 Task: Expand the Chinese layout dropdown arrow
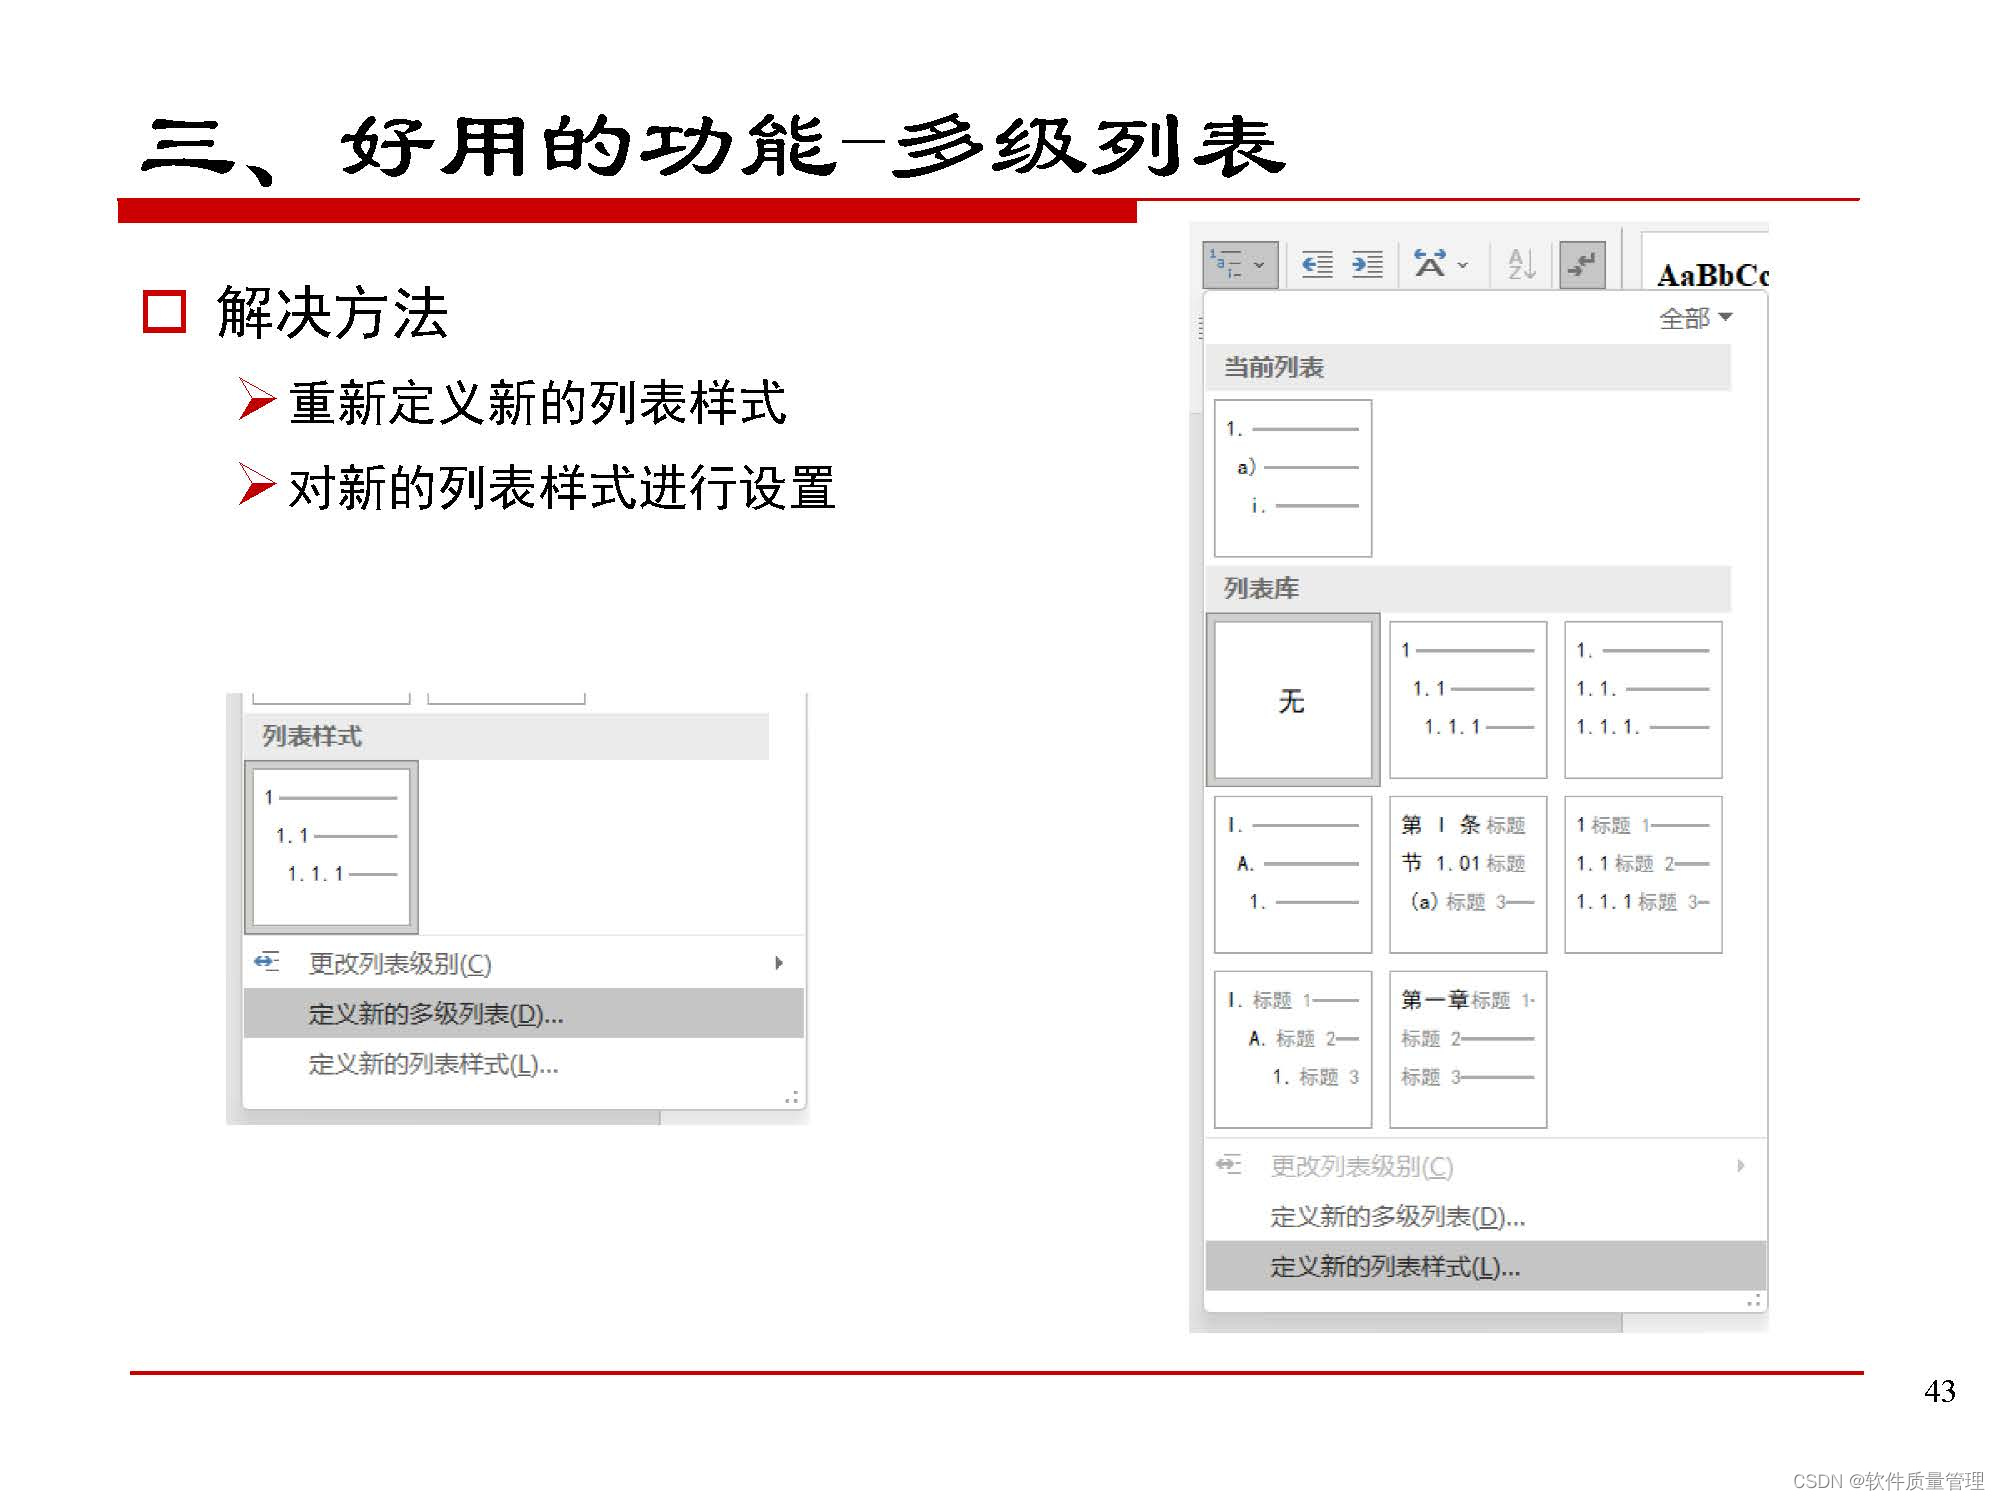click(1463, 265)
